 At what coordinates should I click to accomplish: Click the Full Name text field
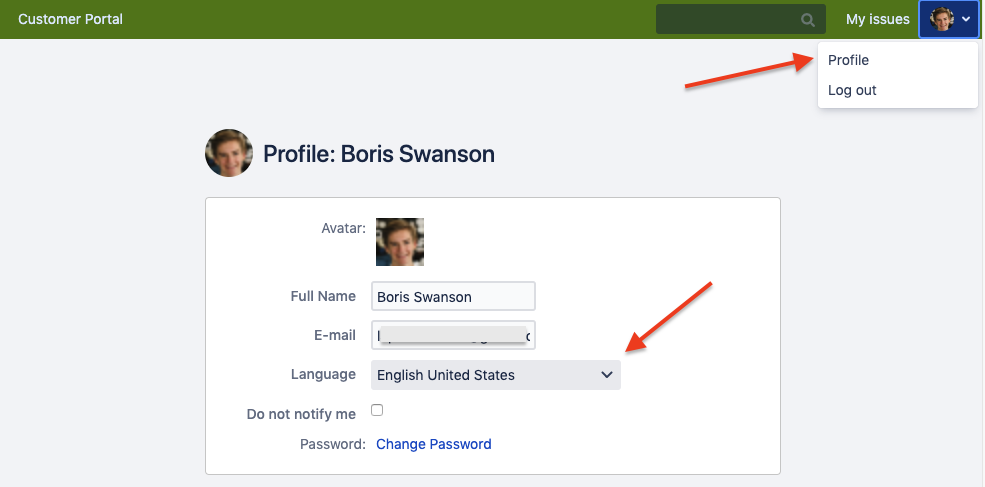pos(453,296)
